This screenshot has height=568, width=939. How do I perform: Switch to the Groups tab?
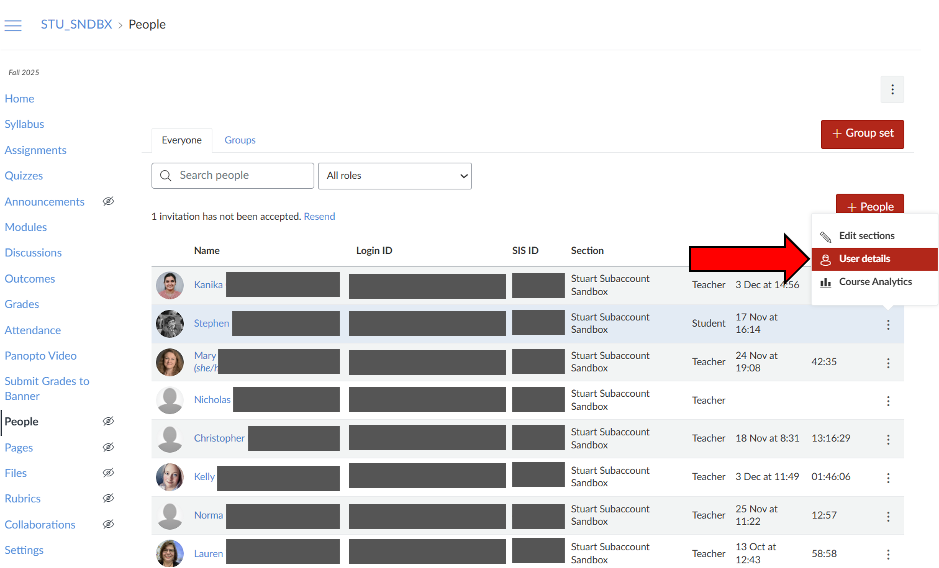[x=240, y=140]
